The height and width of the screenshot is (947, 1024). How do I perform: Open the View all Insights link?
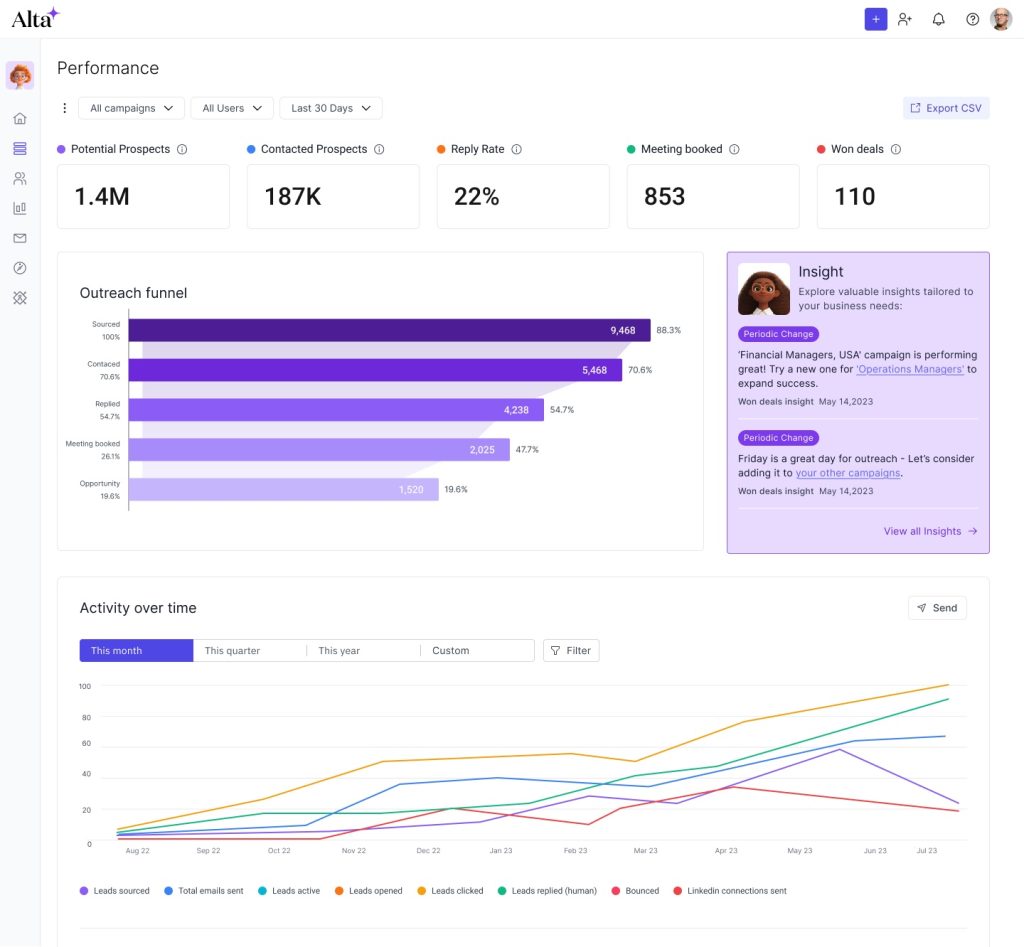click(930, 531)
